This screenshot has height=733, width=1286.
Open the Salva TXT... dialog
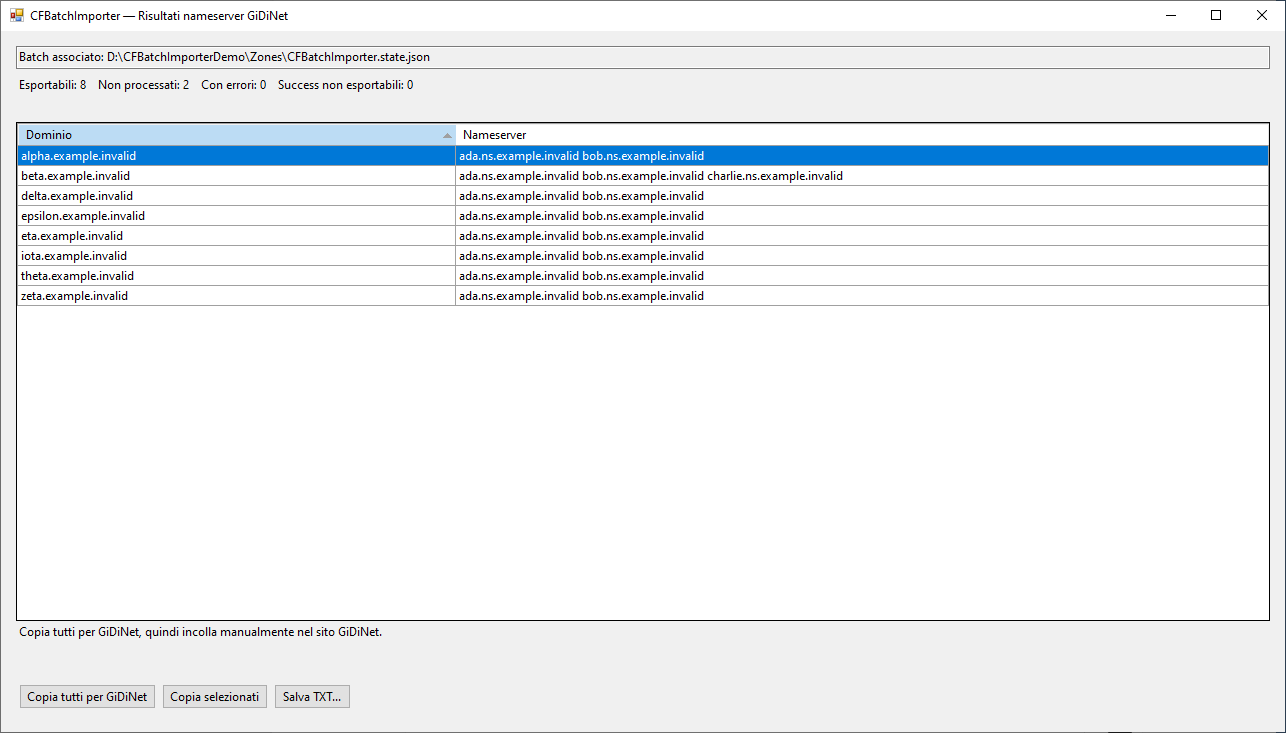312,697
